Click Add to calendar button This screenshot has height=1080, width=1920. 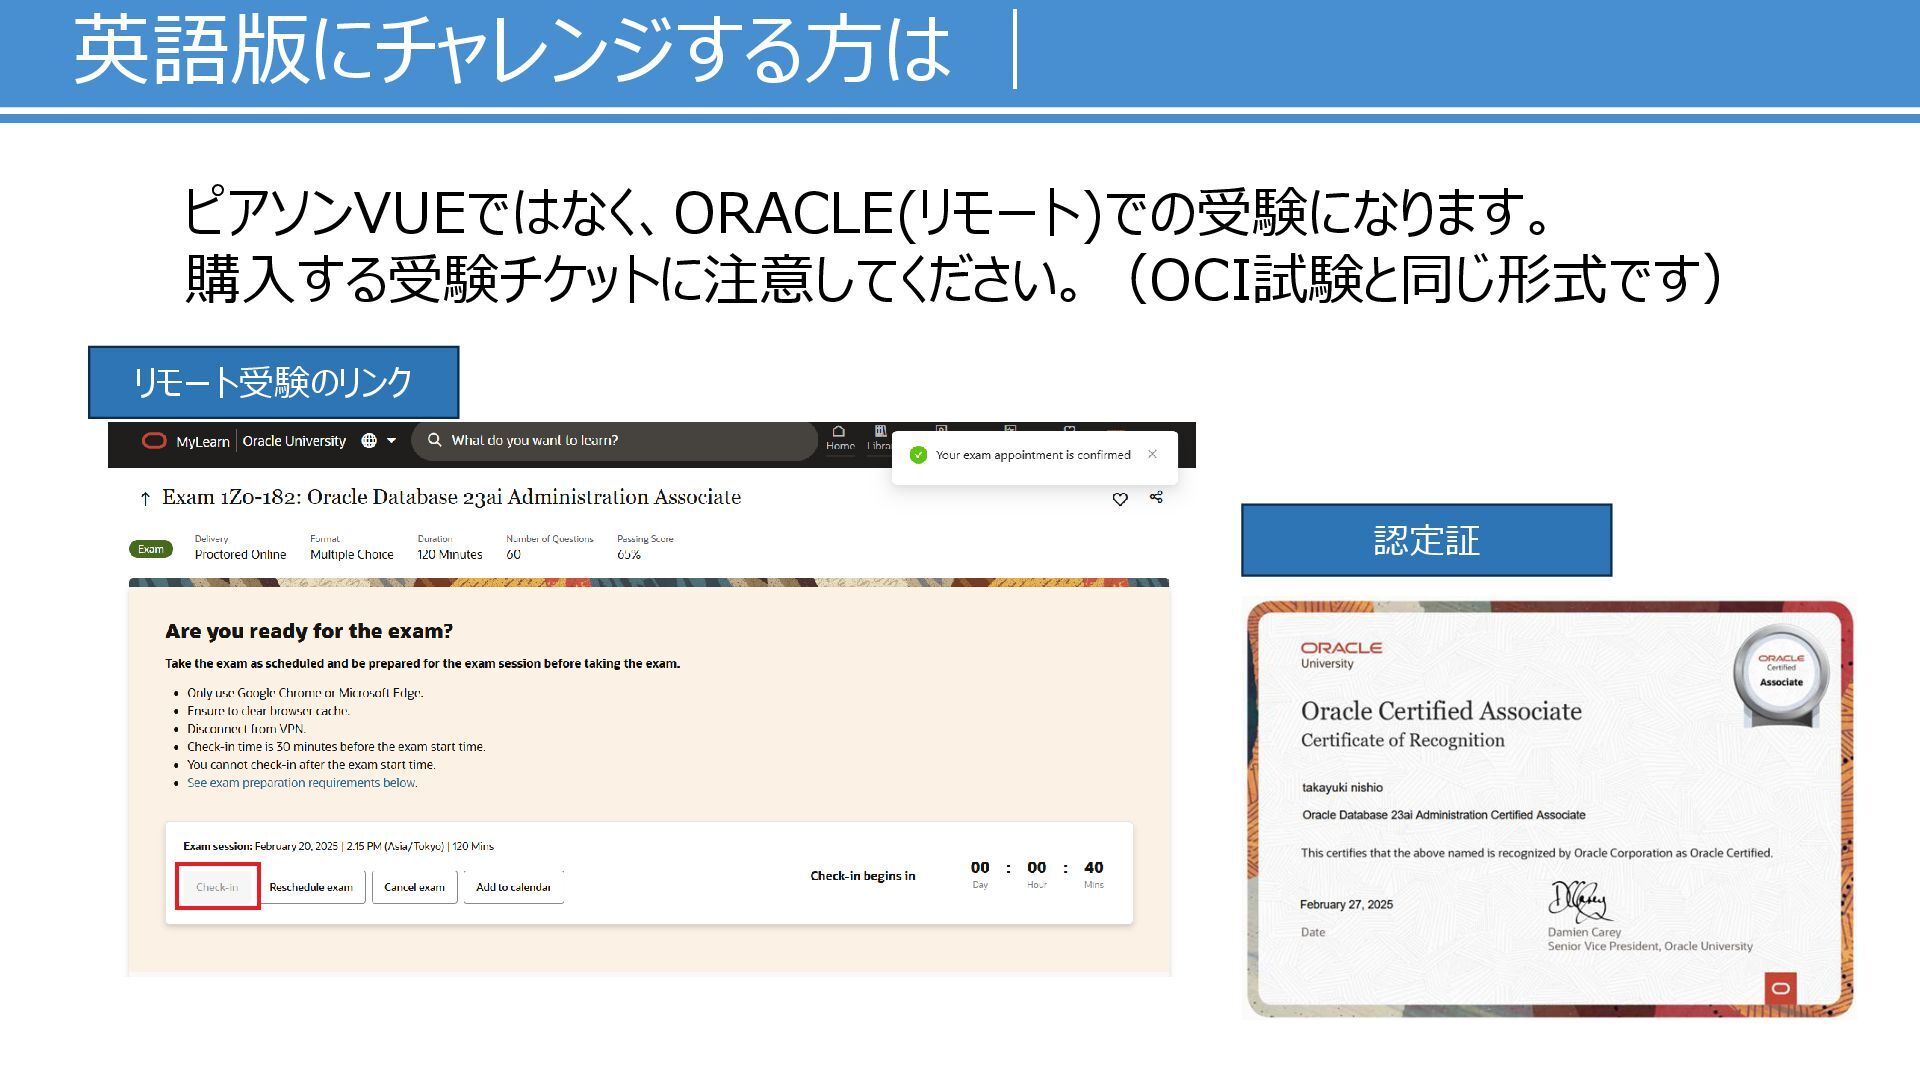tap(513, 887)
